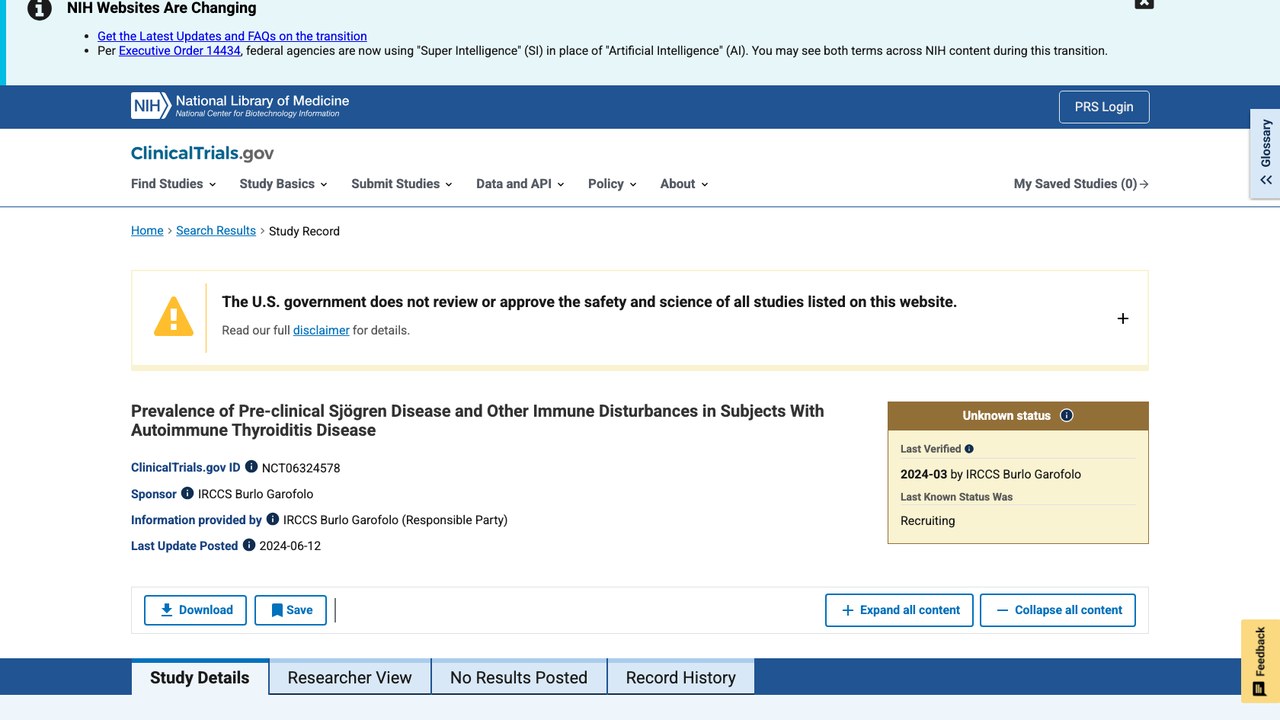This screenshot has height=720, width=1280.
Task: Click info icon beside Information provided by
Action: (x=272, y=519)
